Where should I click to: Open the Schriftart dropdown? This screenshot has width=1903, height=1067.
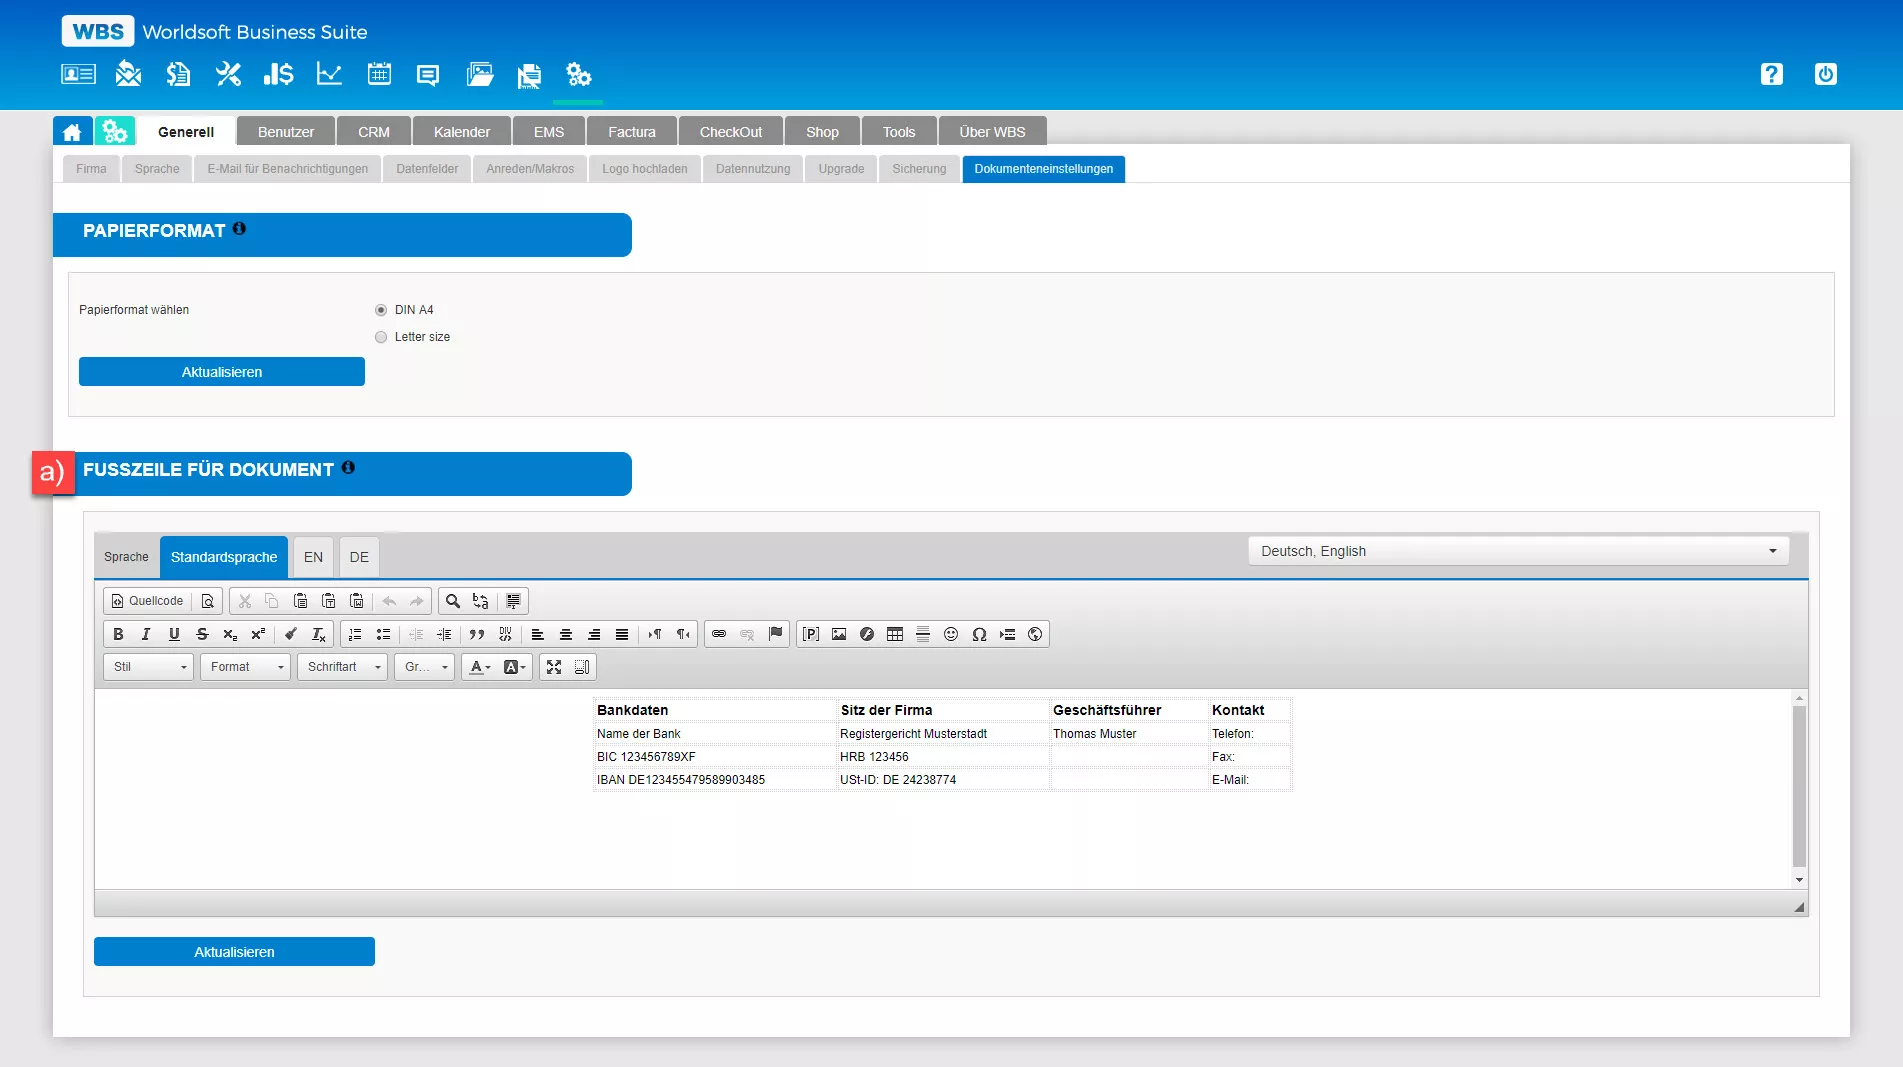(343, 667)
